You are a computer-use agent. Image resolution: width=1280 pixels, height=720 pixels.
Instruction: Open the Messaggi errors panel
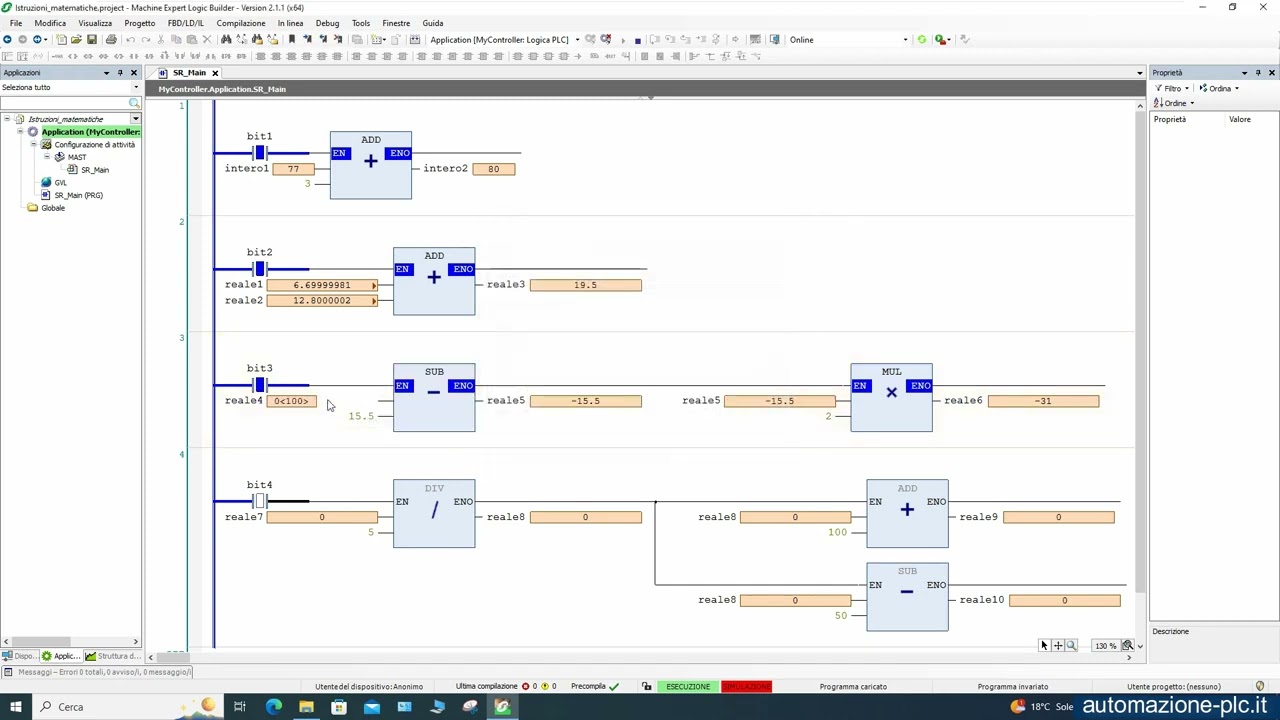(x=97, y=672)
